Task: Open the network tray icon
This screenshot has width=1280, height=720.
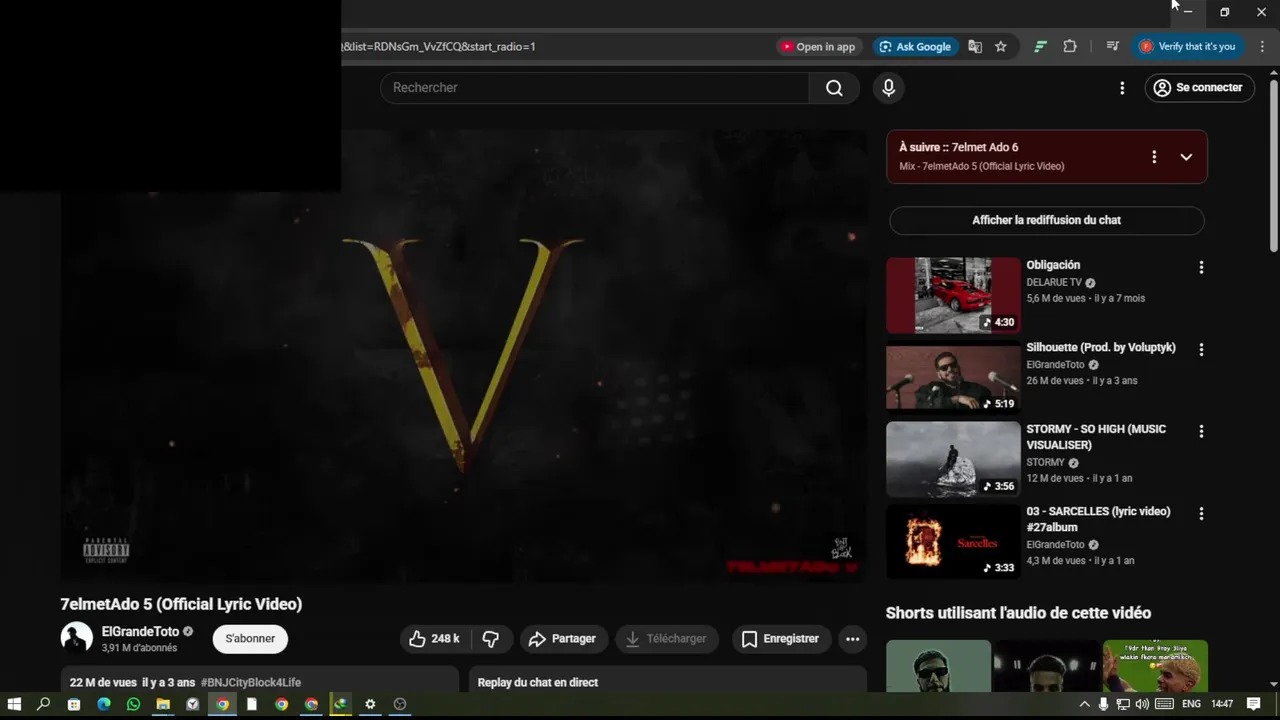Action: (1123, 704)
